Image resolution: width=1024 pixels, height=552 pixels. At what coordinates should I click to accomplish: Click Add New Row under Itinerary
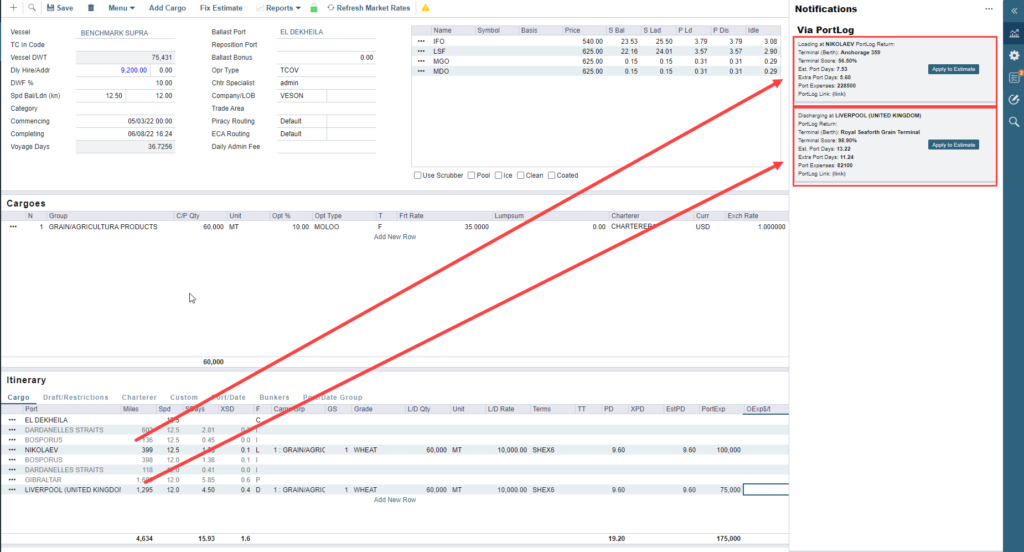394,500
